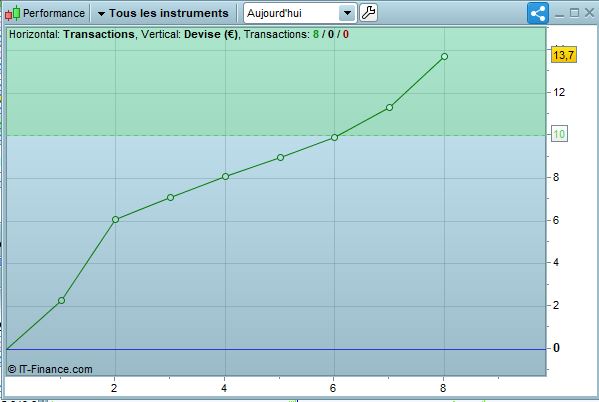
Task: Click the 4 horizontal axis label
Action: (224, 388)
